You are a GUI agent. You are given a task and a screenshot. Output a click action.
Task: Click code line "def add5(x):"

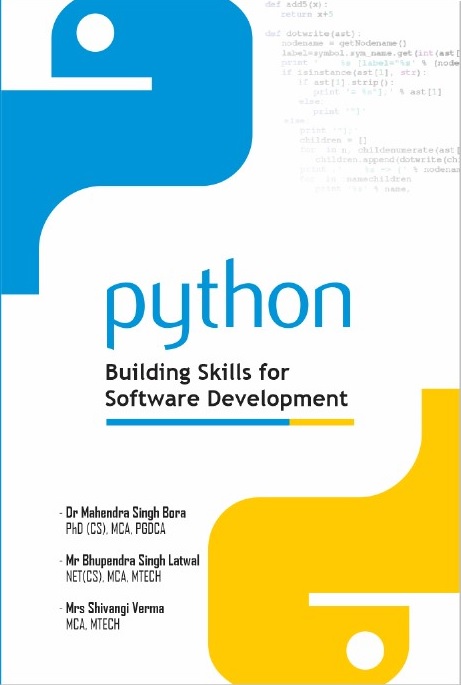tap(296, 4)
